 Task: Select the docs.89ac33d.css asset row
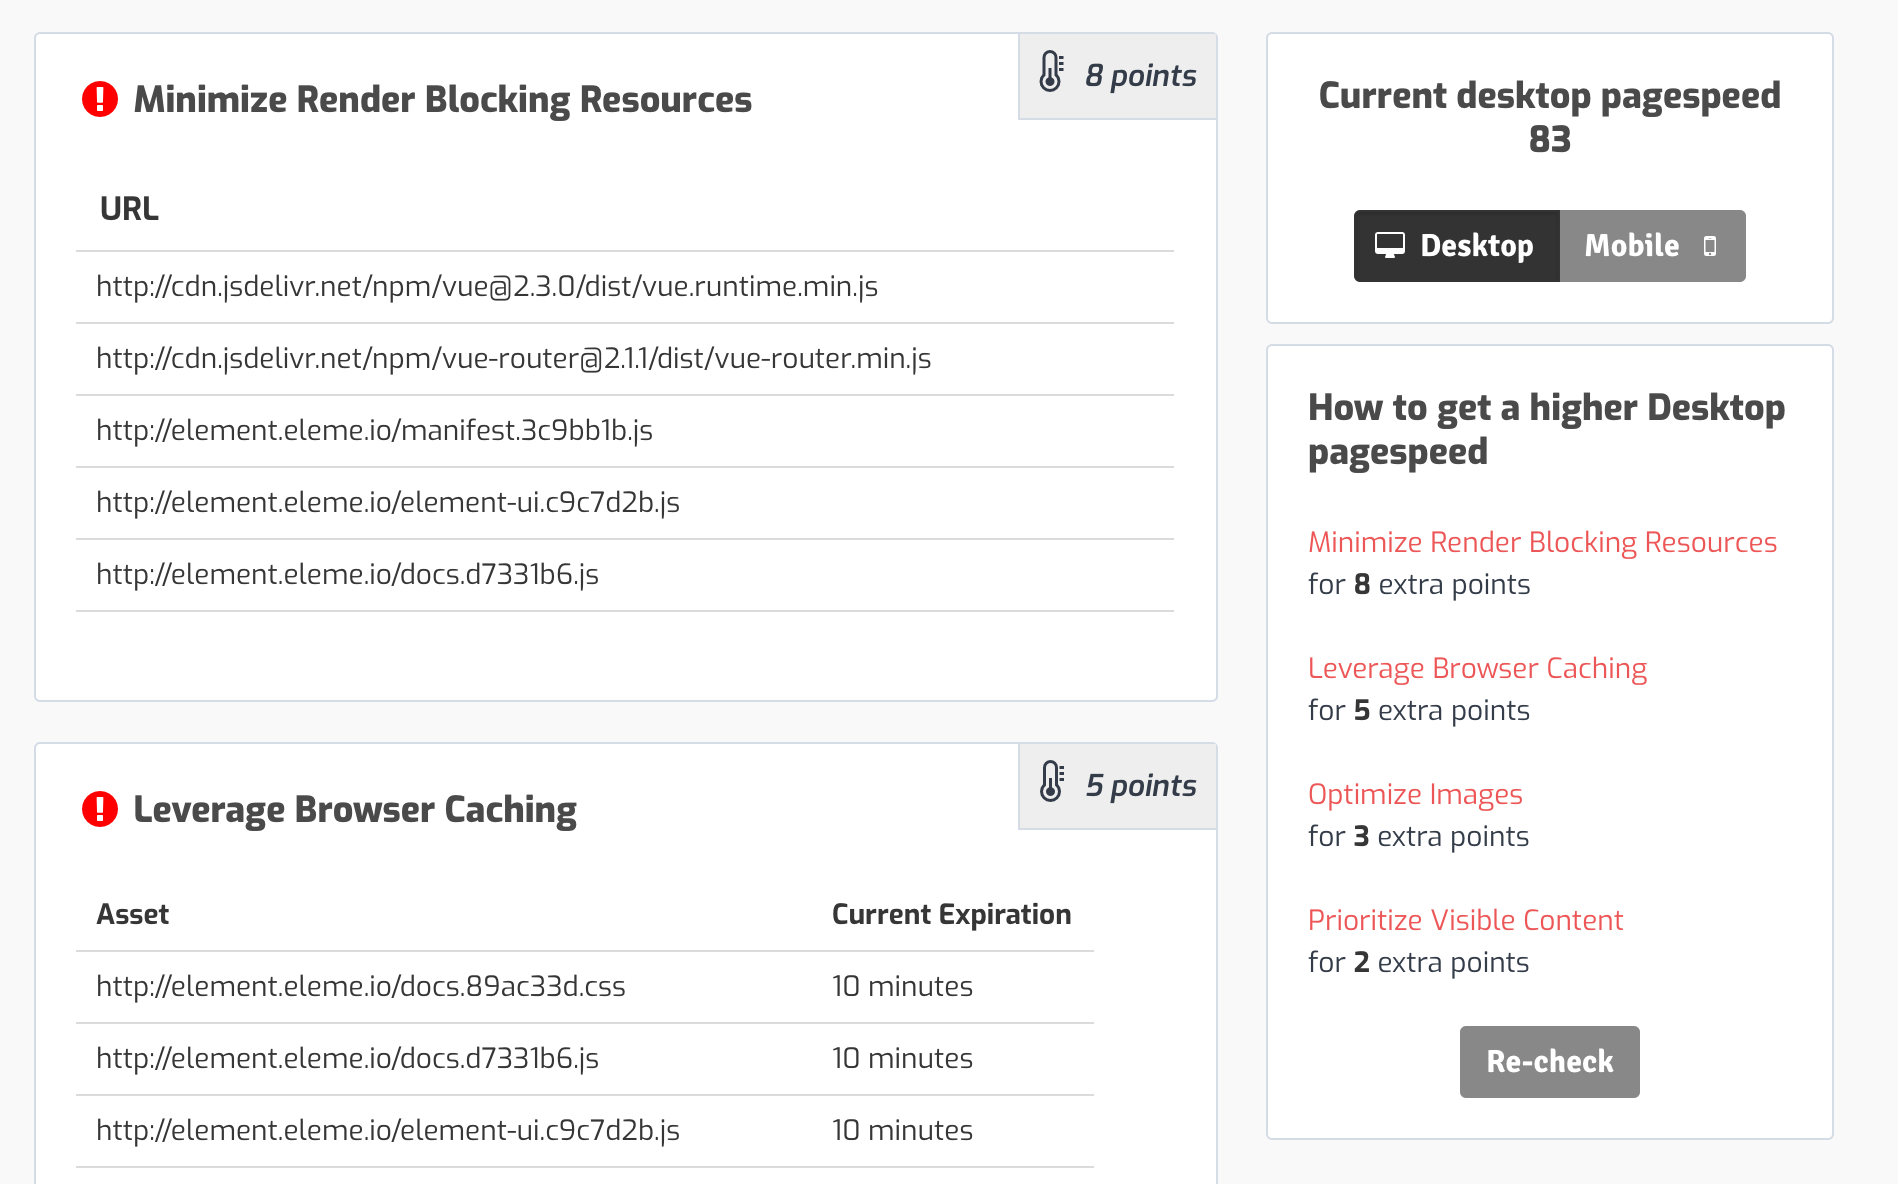coord(361,987)
